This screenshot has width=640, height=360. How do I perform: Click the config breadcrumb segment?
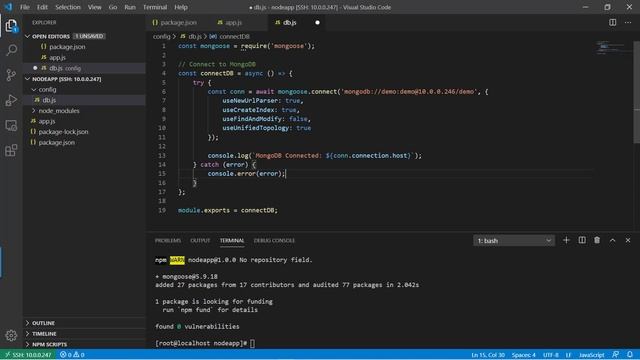[161, 36]
